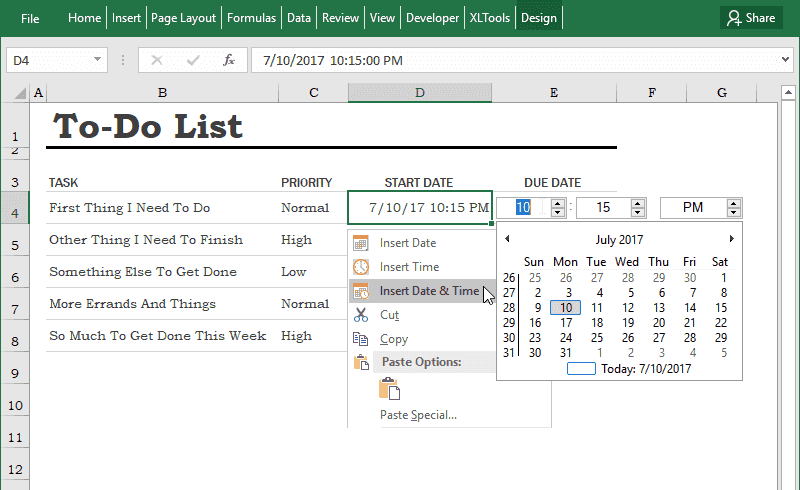Click 'Something Else To Get Done' cell
The image size is (800, 490).
click(x=162, y=272)
